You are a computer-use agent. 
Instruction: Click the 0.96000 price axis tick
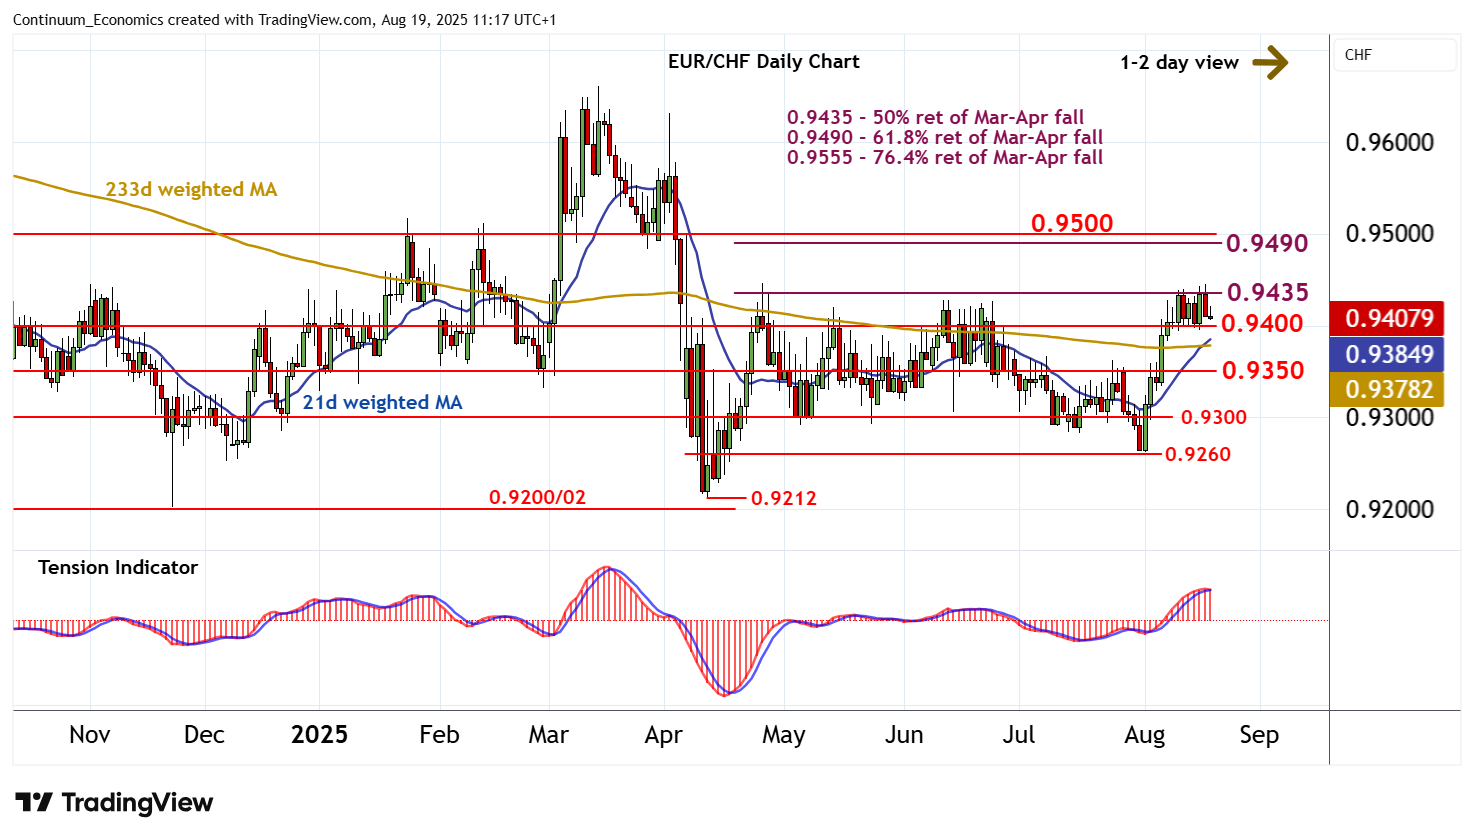(x=1389, y=142)
